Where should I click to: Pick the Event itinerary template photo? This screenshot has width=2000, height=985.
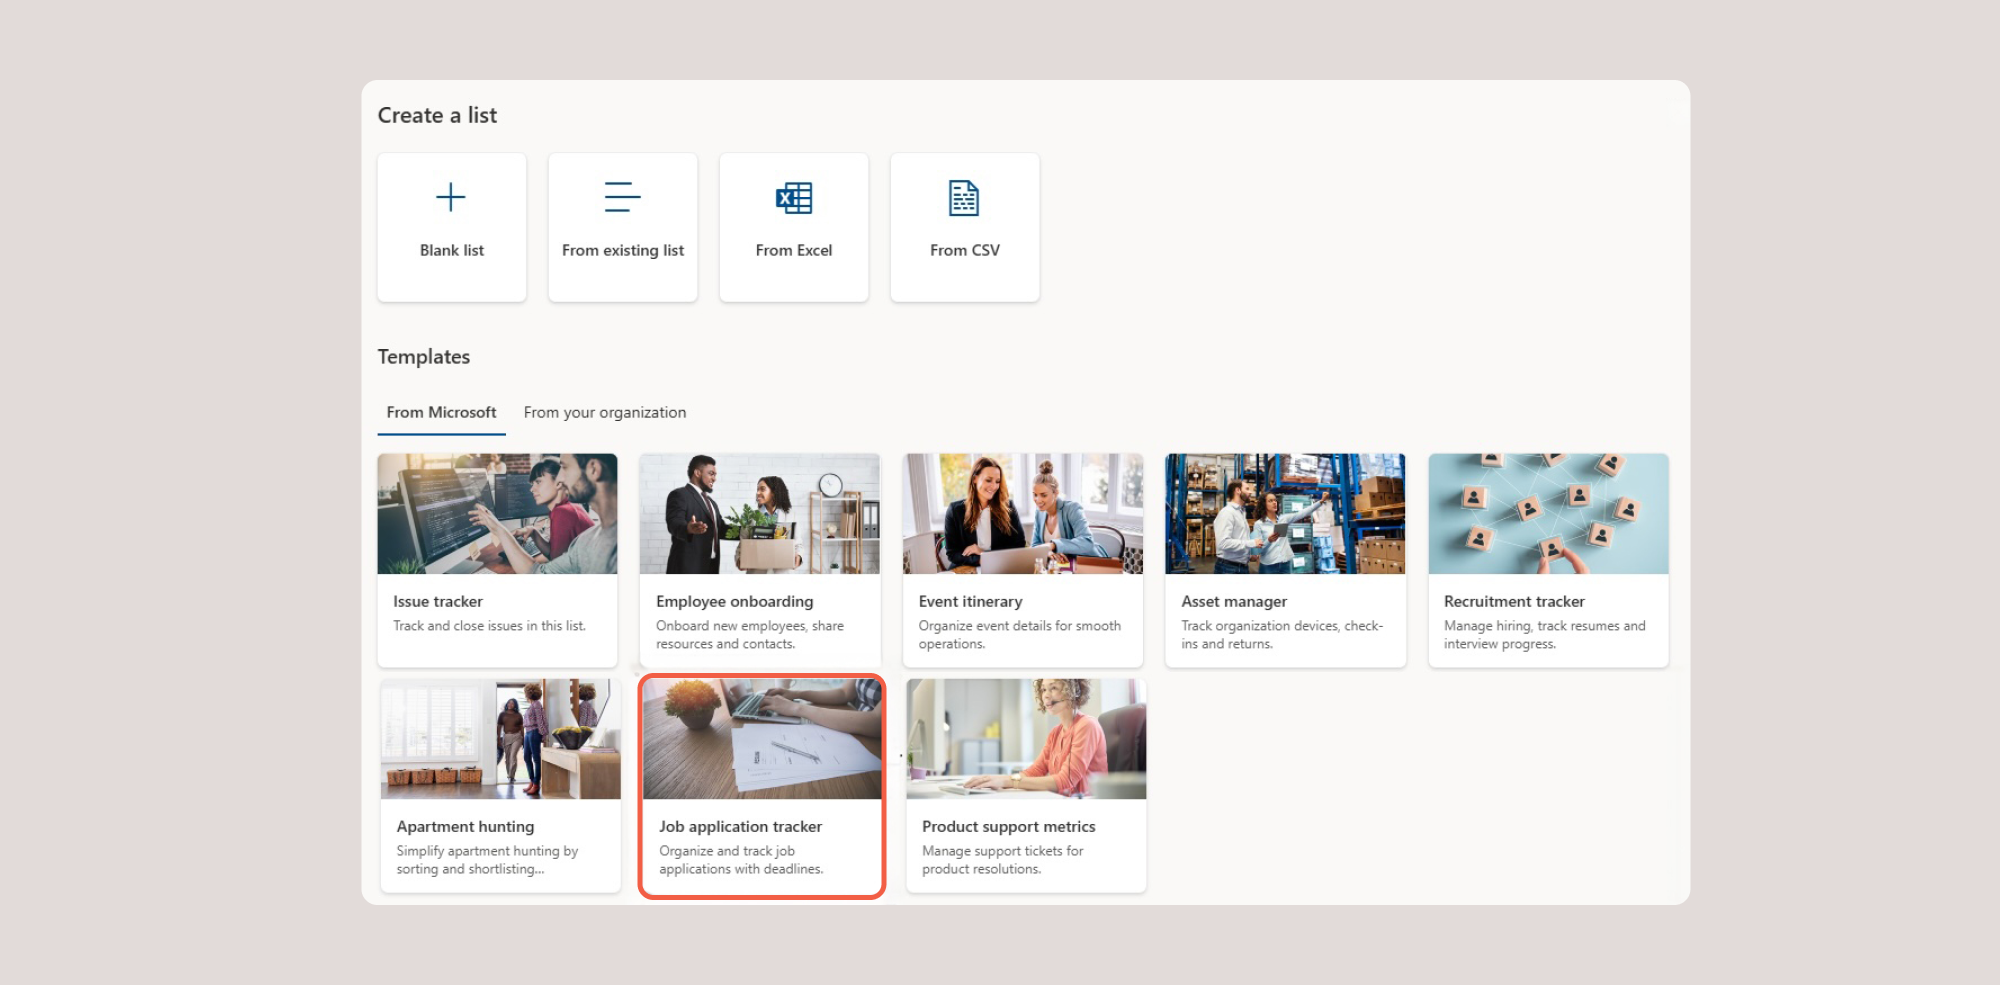tap(1022, 514)
